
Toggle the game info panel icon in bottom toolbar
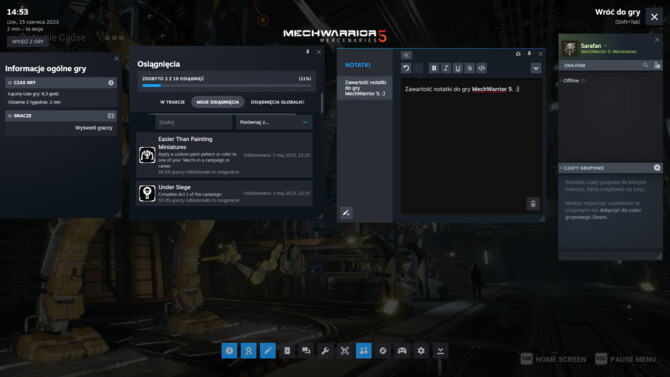(x=229, y=350)
